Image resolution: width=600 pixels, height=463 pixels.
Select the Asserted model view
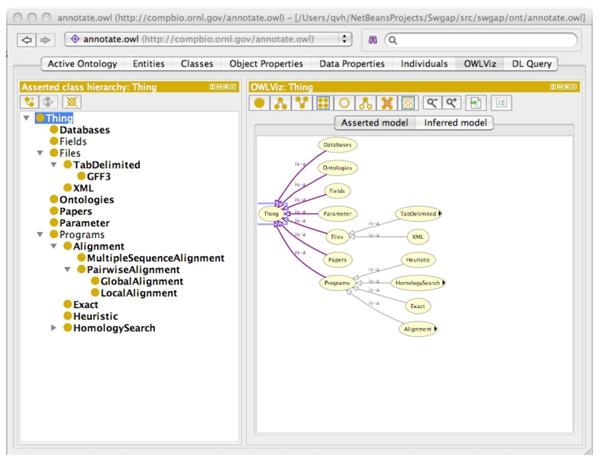(375, 123)
